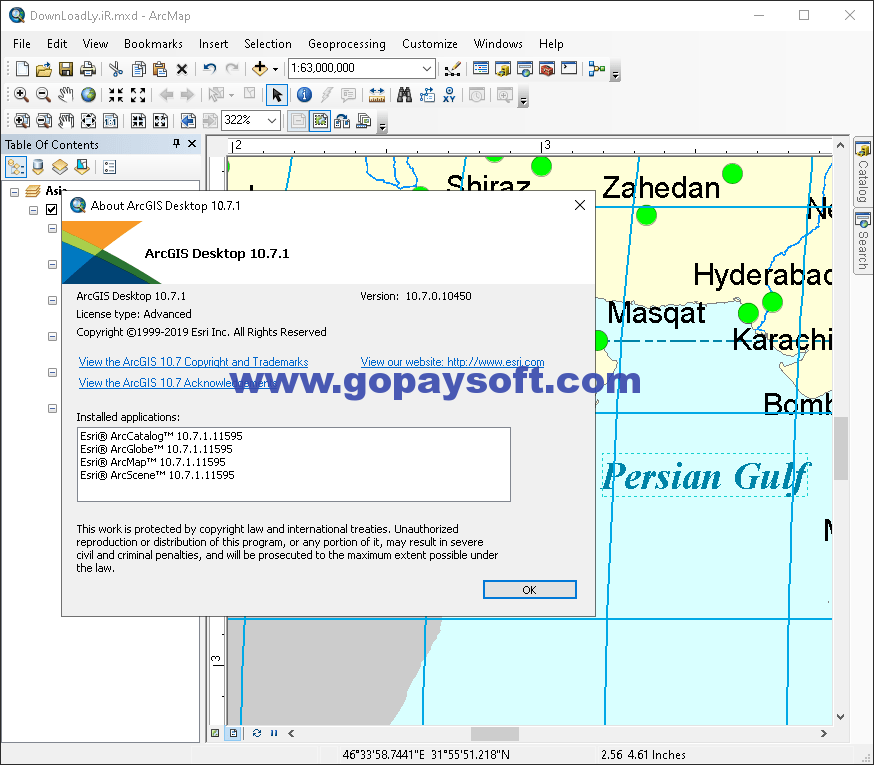The width and height of the screenshot is (874, 765).
Task: Open the ArcGIS 10.7 Copyright and Trademarks link
Action: pos(193,362)
